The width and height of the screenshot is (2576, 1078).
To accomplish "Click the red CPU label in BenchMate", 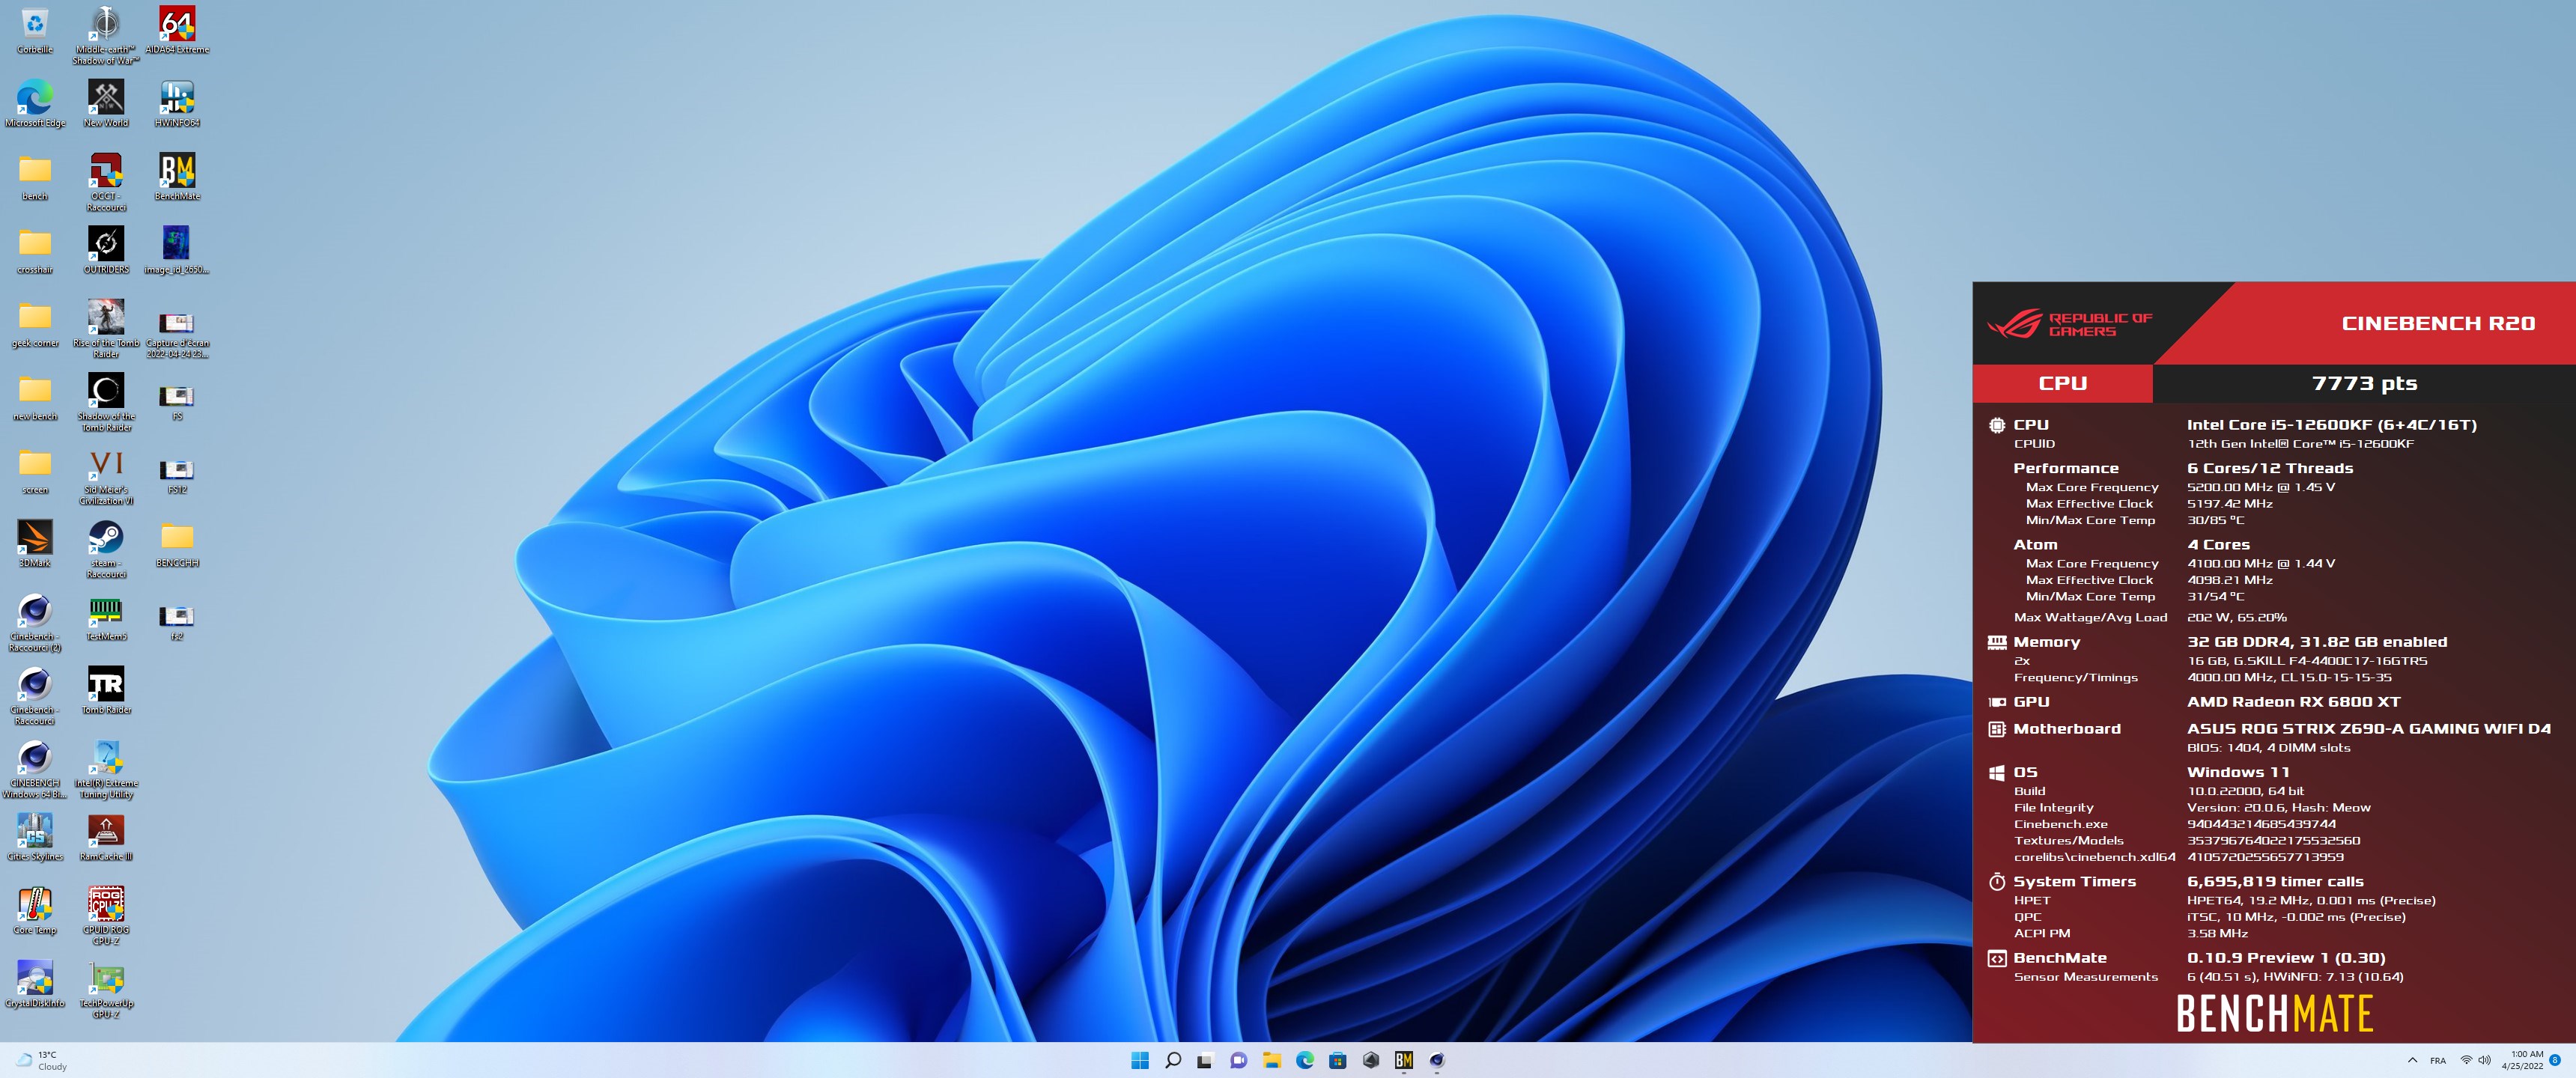I will point(2062,383).
